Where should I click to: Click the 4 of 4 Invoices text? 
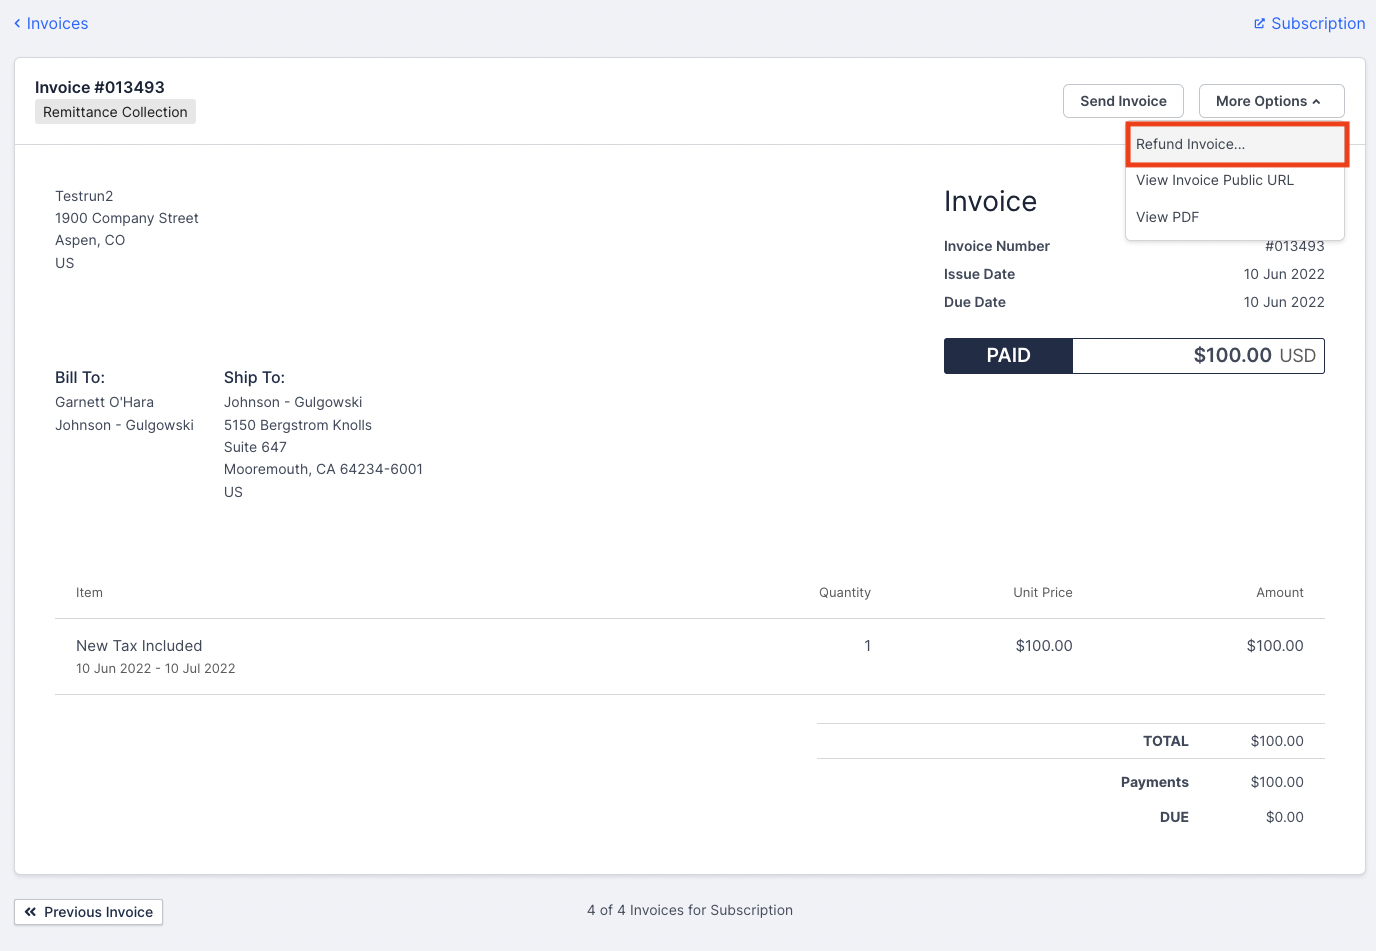tap(689, 910)
